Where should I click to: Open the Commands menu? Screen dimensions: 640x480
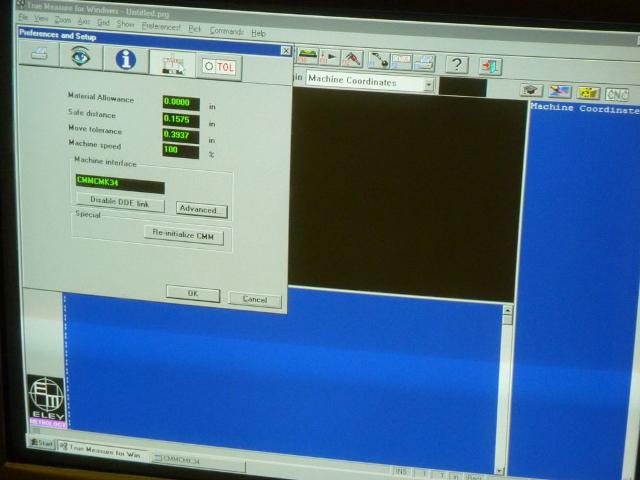click(x=227, y=31)
